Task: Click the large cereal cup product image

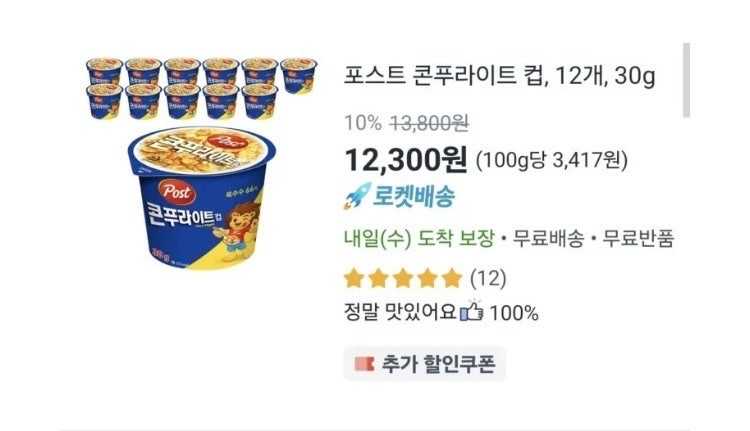Action: click(x=202, y=198)
